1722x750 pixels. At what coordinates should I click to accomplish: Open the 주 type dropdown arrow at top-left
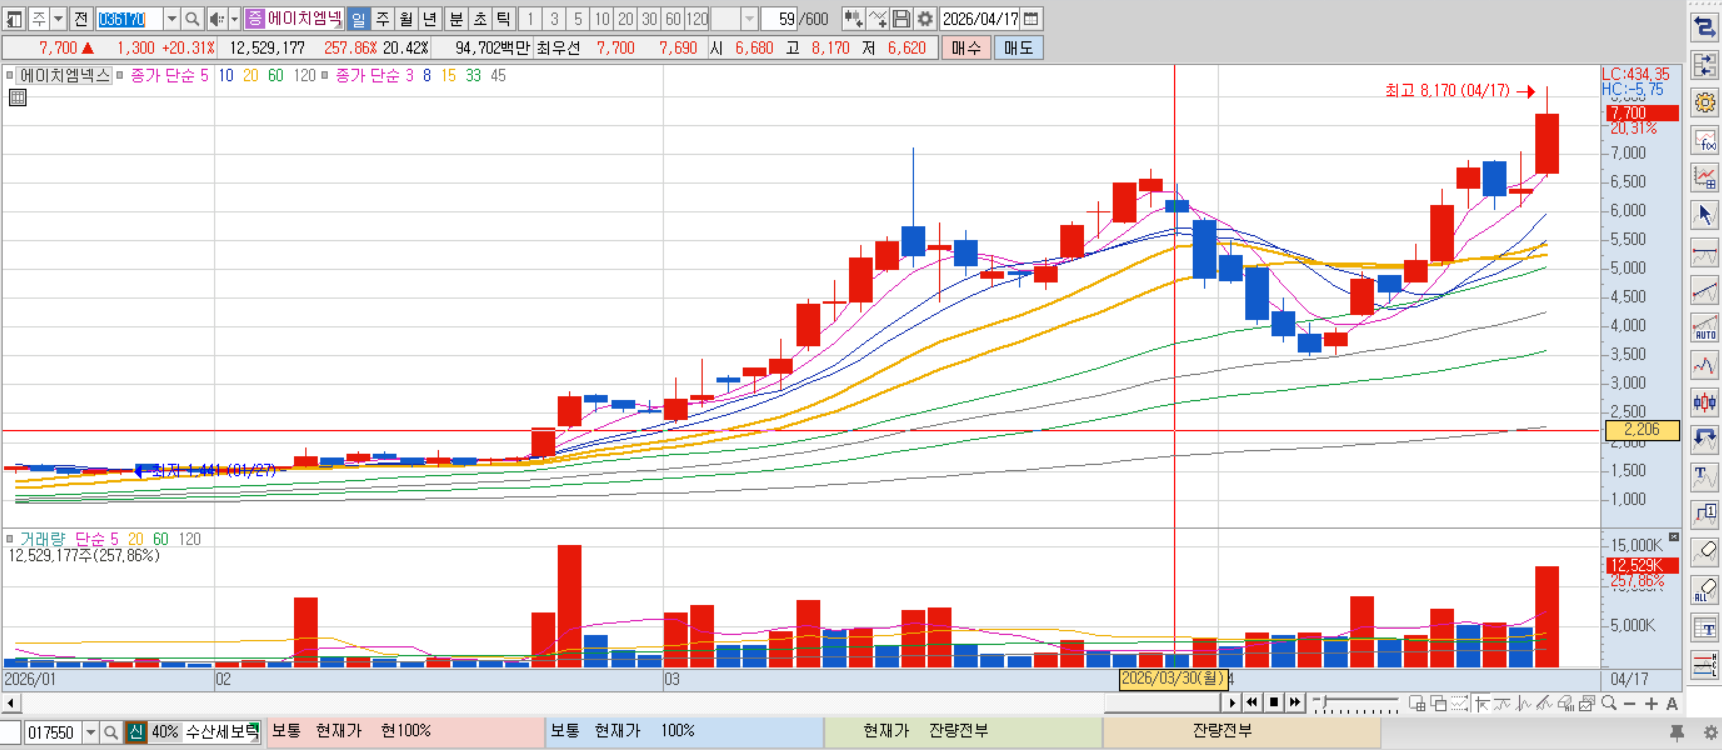coord(58,19)
